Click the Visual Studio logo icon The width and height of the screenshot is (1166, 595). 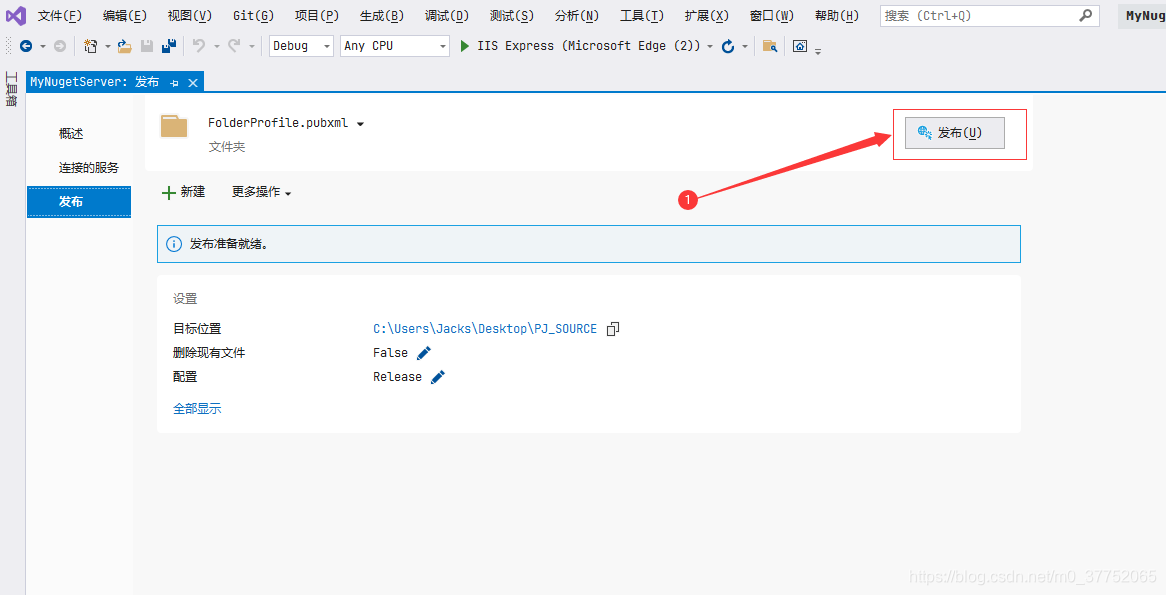tap(16, 16)
